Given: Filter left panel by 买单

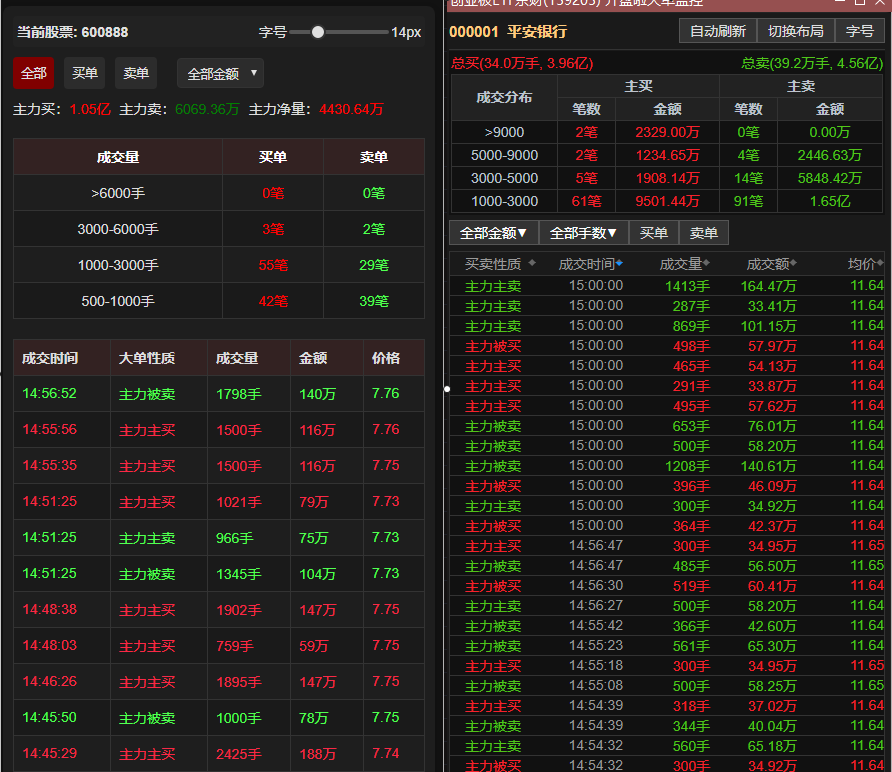Looking at the screenshot, I should point(85,73).
